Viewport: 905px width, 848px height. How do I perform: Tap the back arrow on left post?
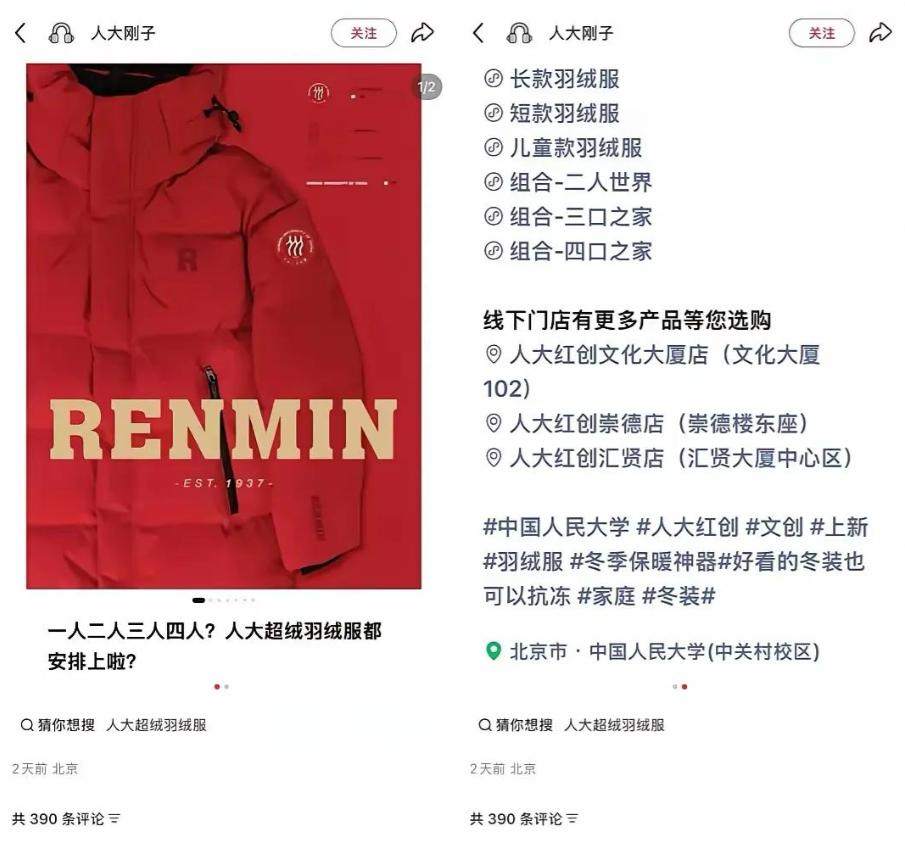coord(20,33)
